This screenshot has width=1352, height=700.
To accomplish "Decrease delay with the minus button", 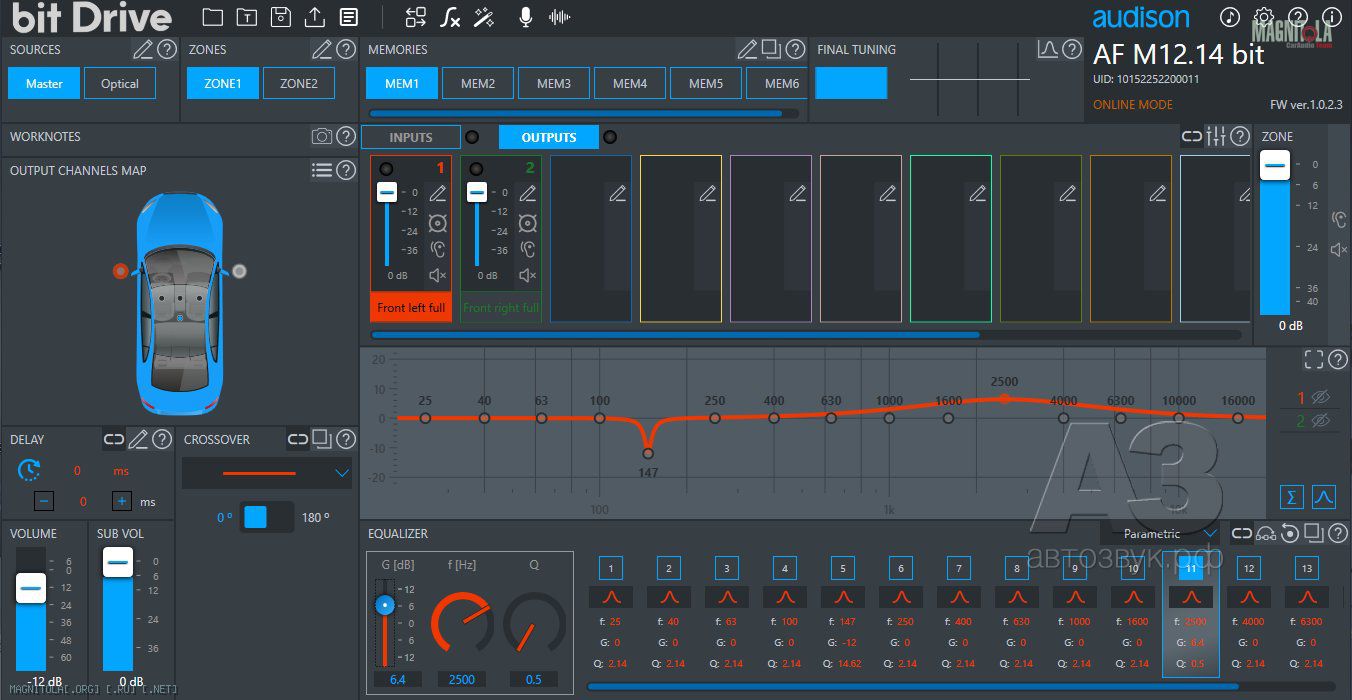I will coord(44,502).
